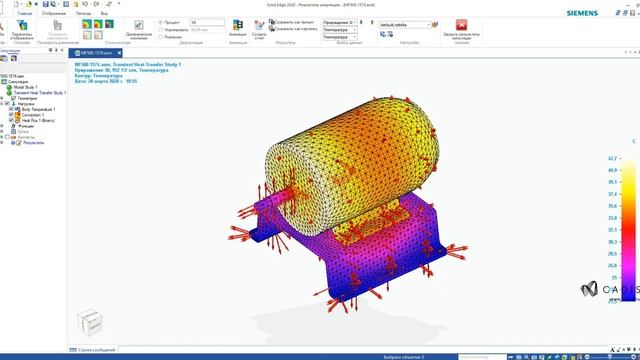640x360 pixels.
Task: Click Undo icon in quick access toolbar
Action: (85, 4)
